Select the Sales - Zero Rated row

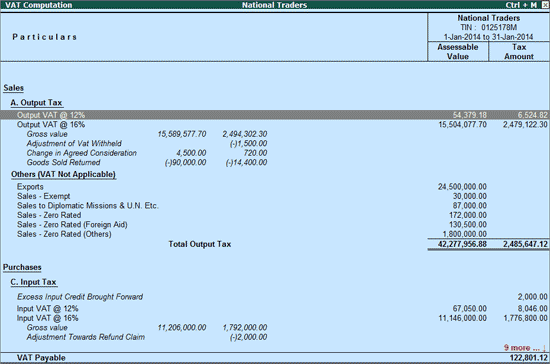click(x=275, y=215)
